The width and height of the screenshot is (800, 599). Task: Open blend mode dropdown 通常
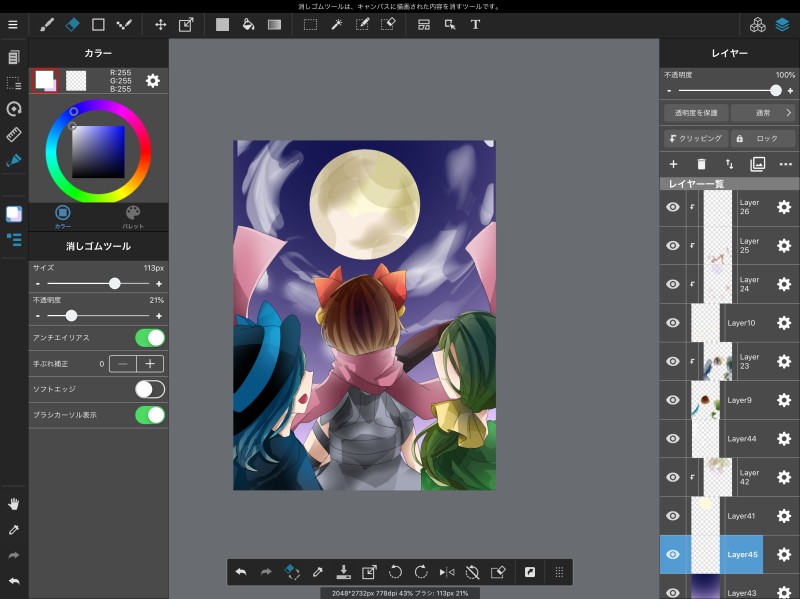[762, 113]
